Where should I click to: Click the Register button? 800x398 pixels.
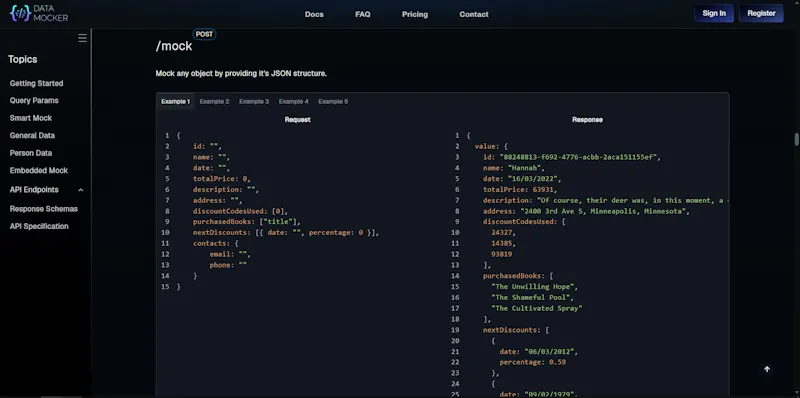(x=761, y=13)
